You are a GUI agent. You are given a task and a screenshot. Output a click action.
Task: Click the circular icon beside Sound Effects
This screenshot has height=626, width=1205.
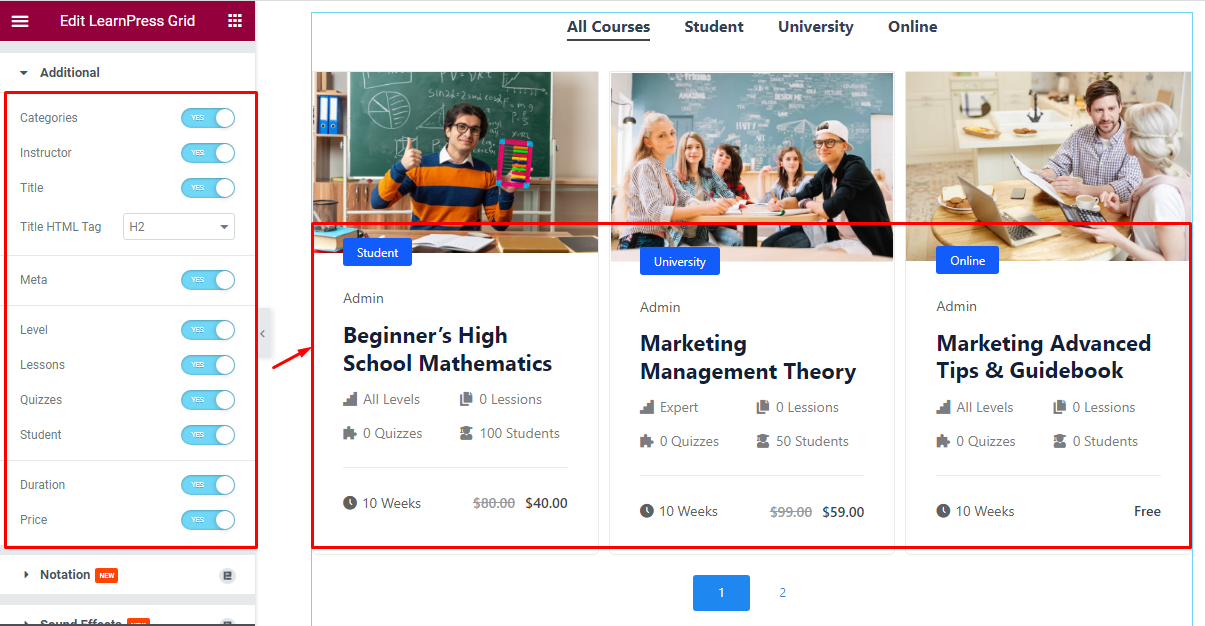point(228,620)
